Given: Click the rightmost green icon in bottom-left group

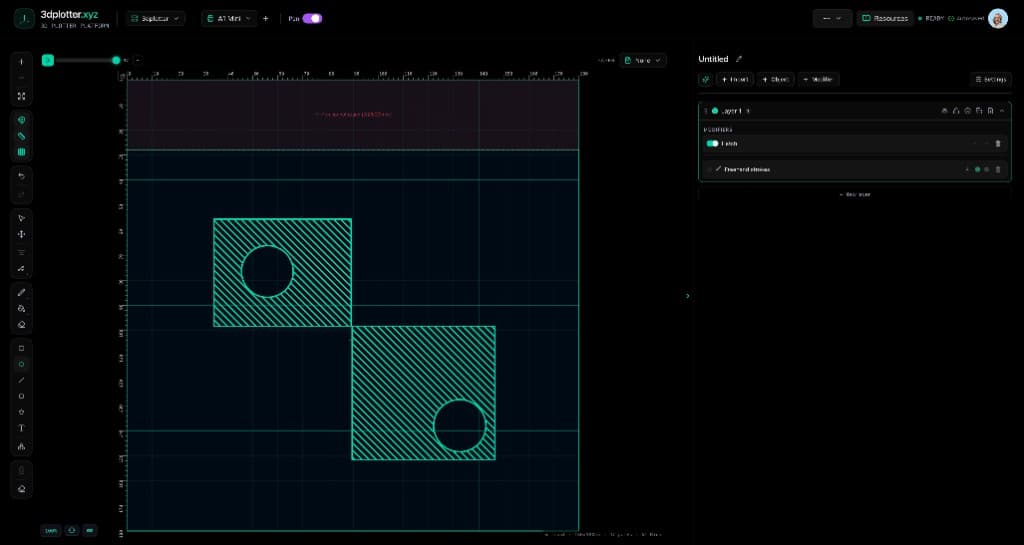Looking at the screenshot, I should [x=90, y=531].
